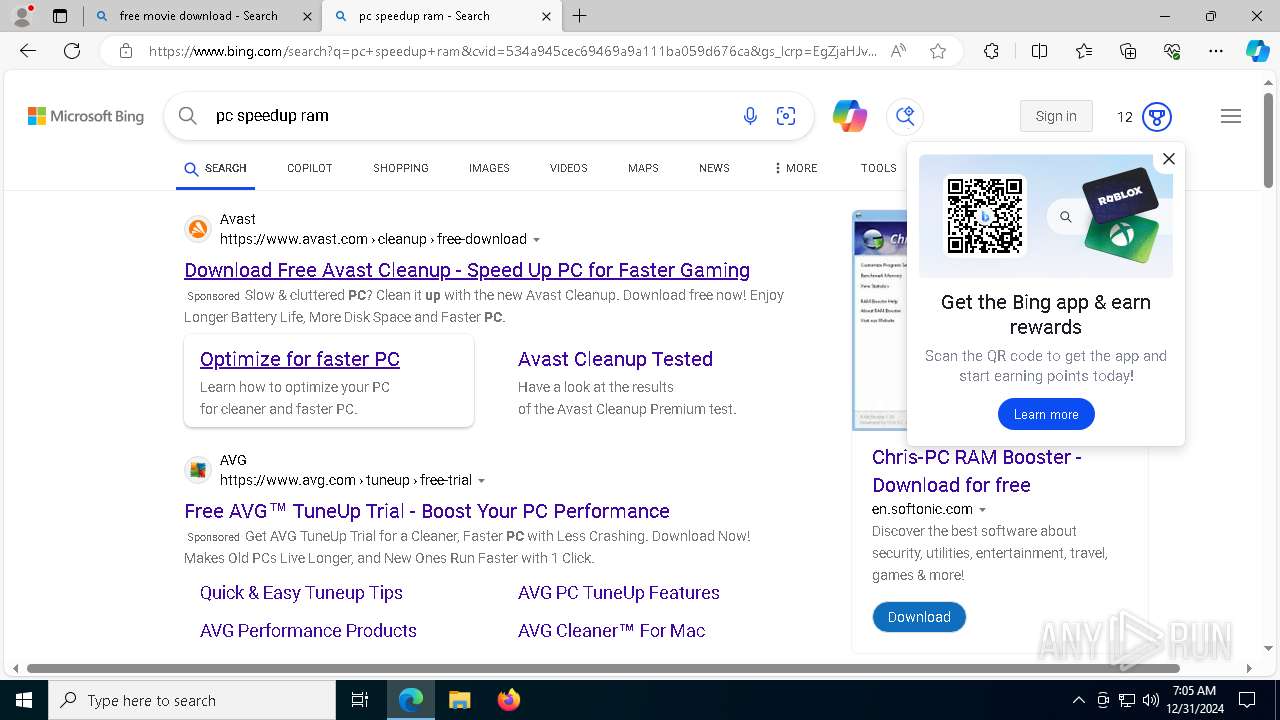This screenshot has height=720, width=1280.
Task: Click the new tab plus button
Action: point(580,16)
